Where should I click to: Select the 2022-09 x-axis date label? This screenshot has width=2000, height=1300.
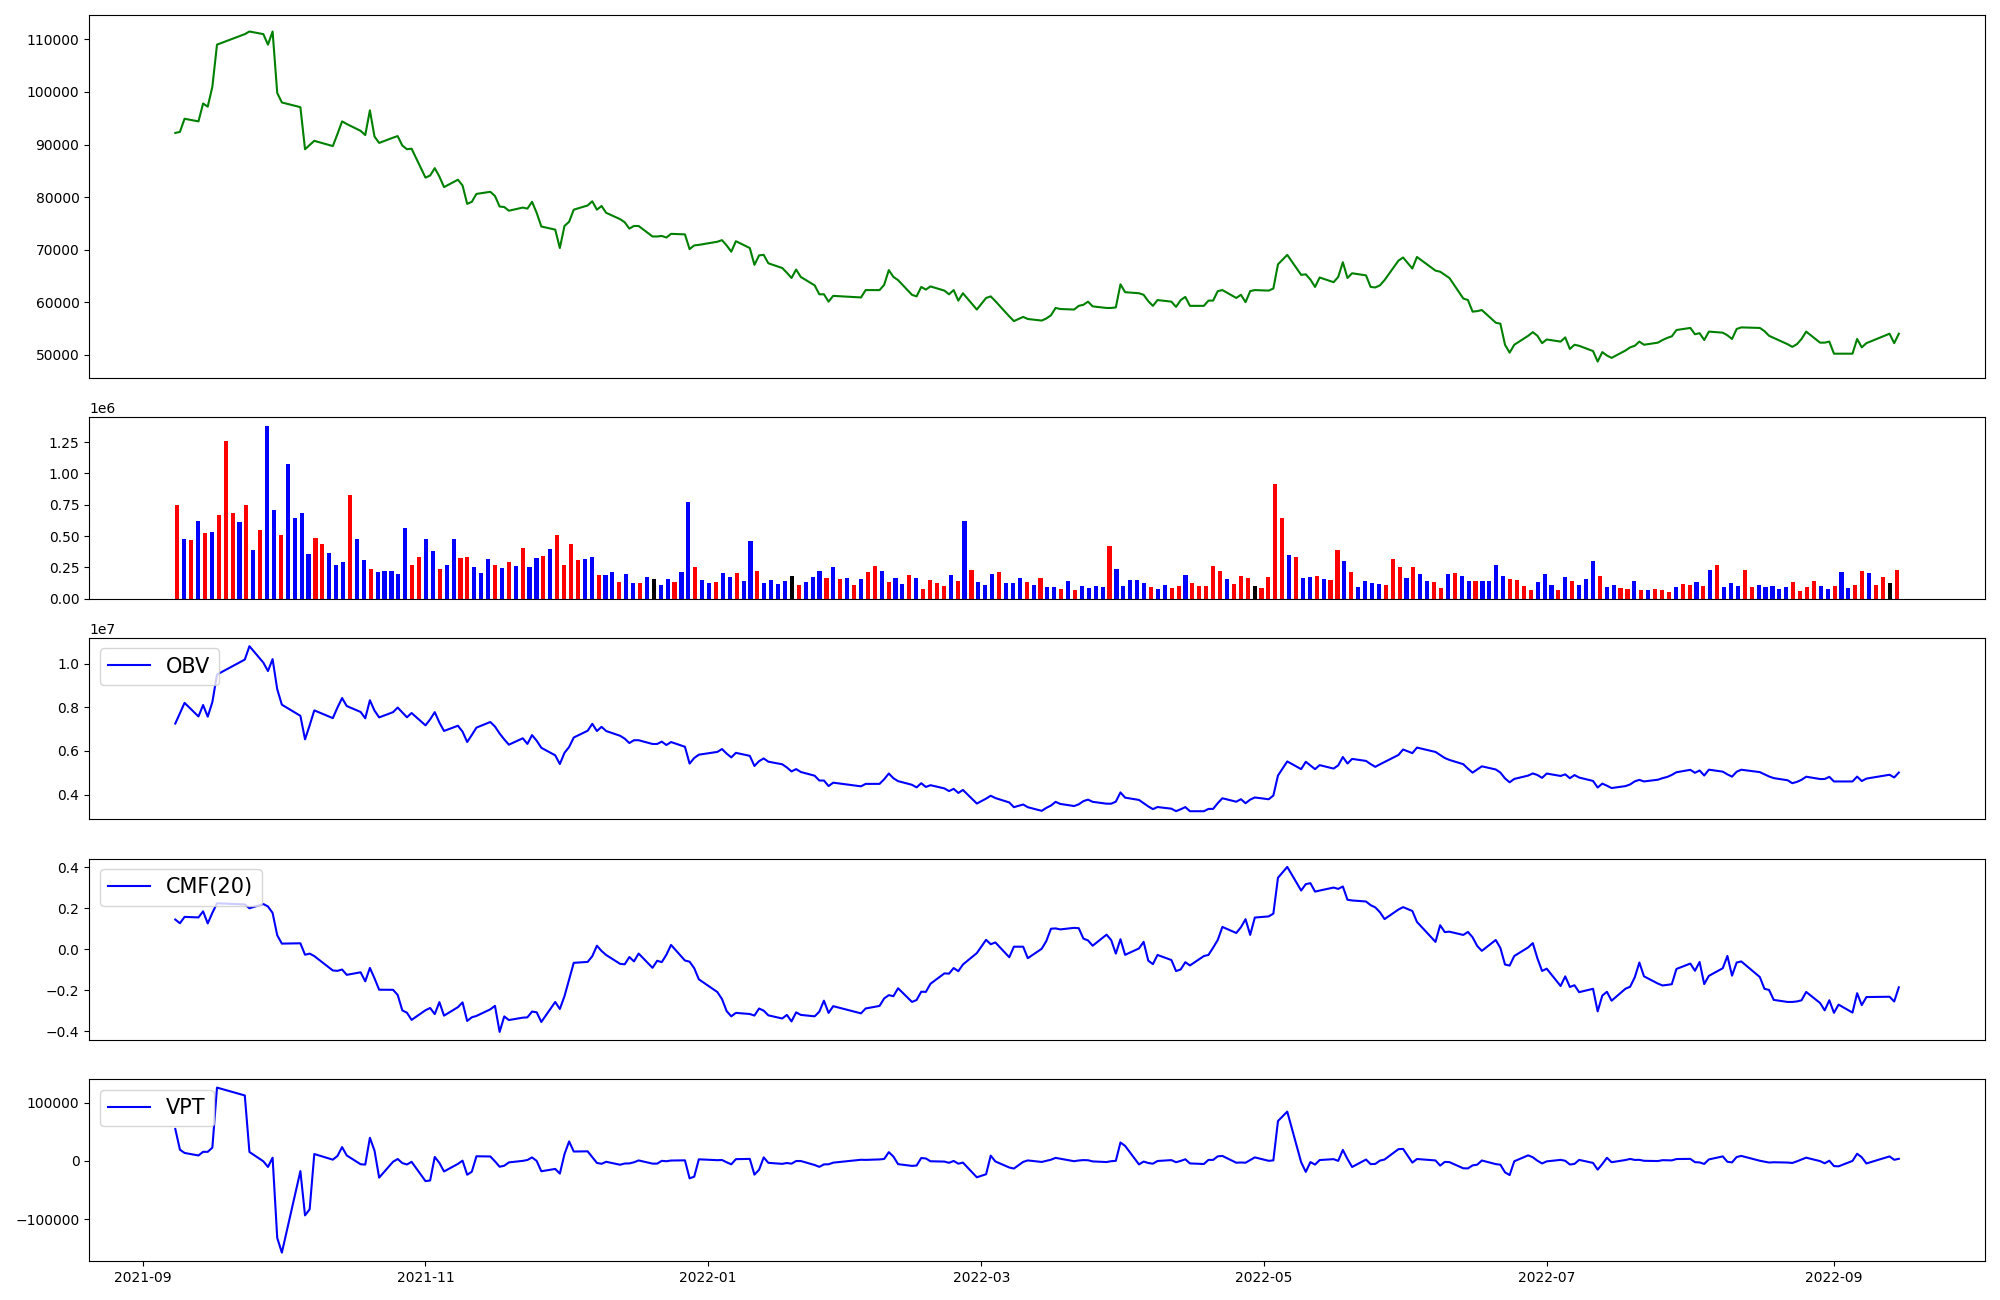1834,1277
